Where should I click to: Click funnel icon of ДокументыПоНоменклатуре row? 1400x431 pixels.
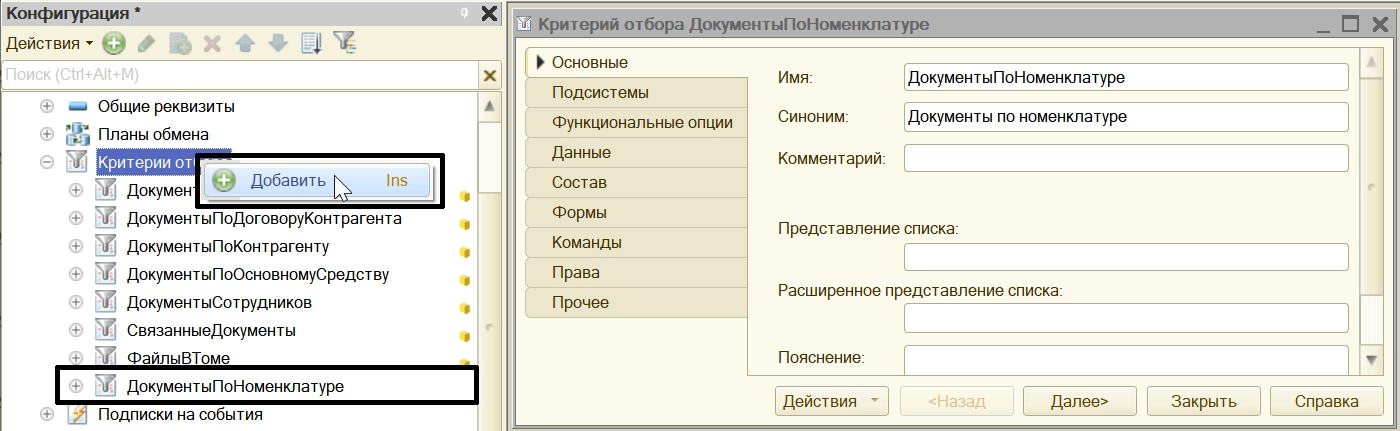(106, 386)
